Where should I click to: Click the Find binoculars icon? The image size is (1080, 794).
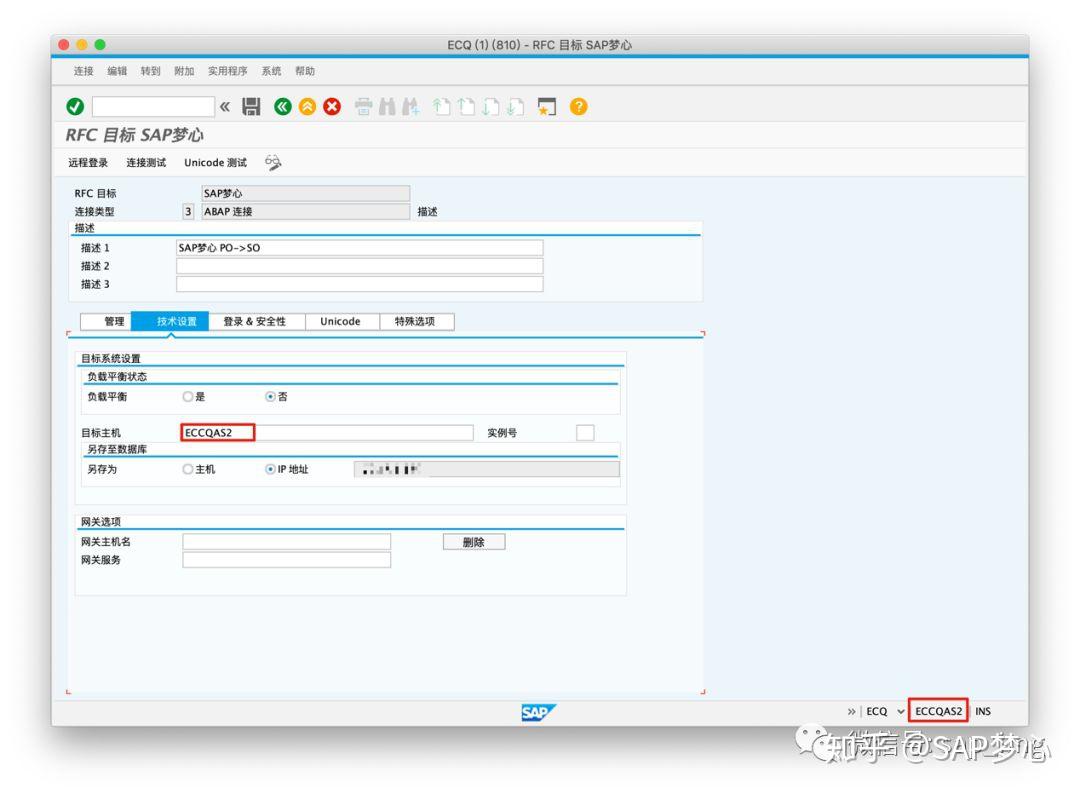[x=387, y=107]
